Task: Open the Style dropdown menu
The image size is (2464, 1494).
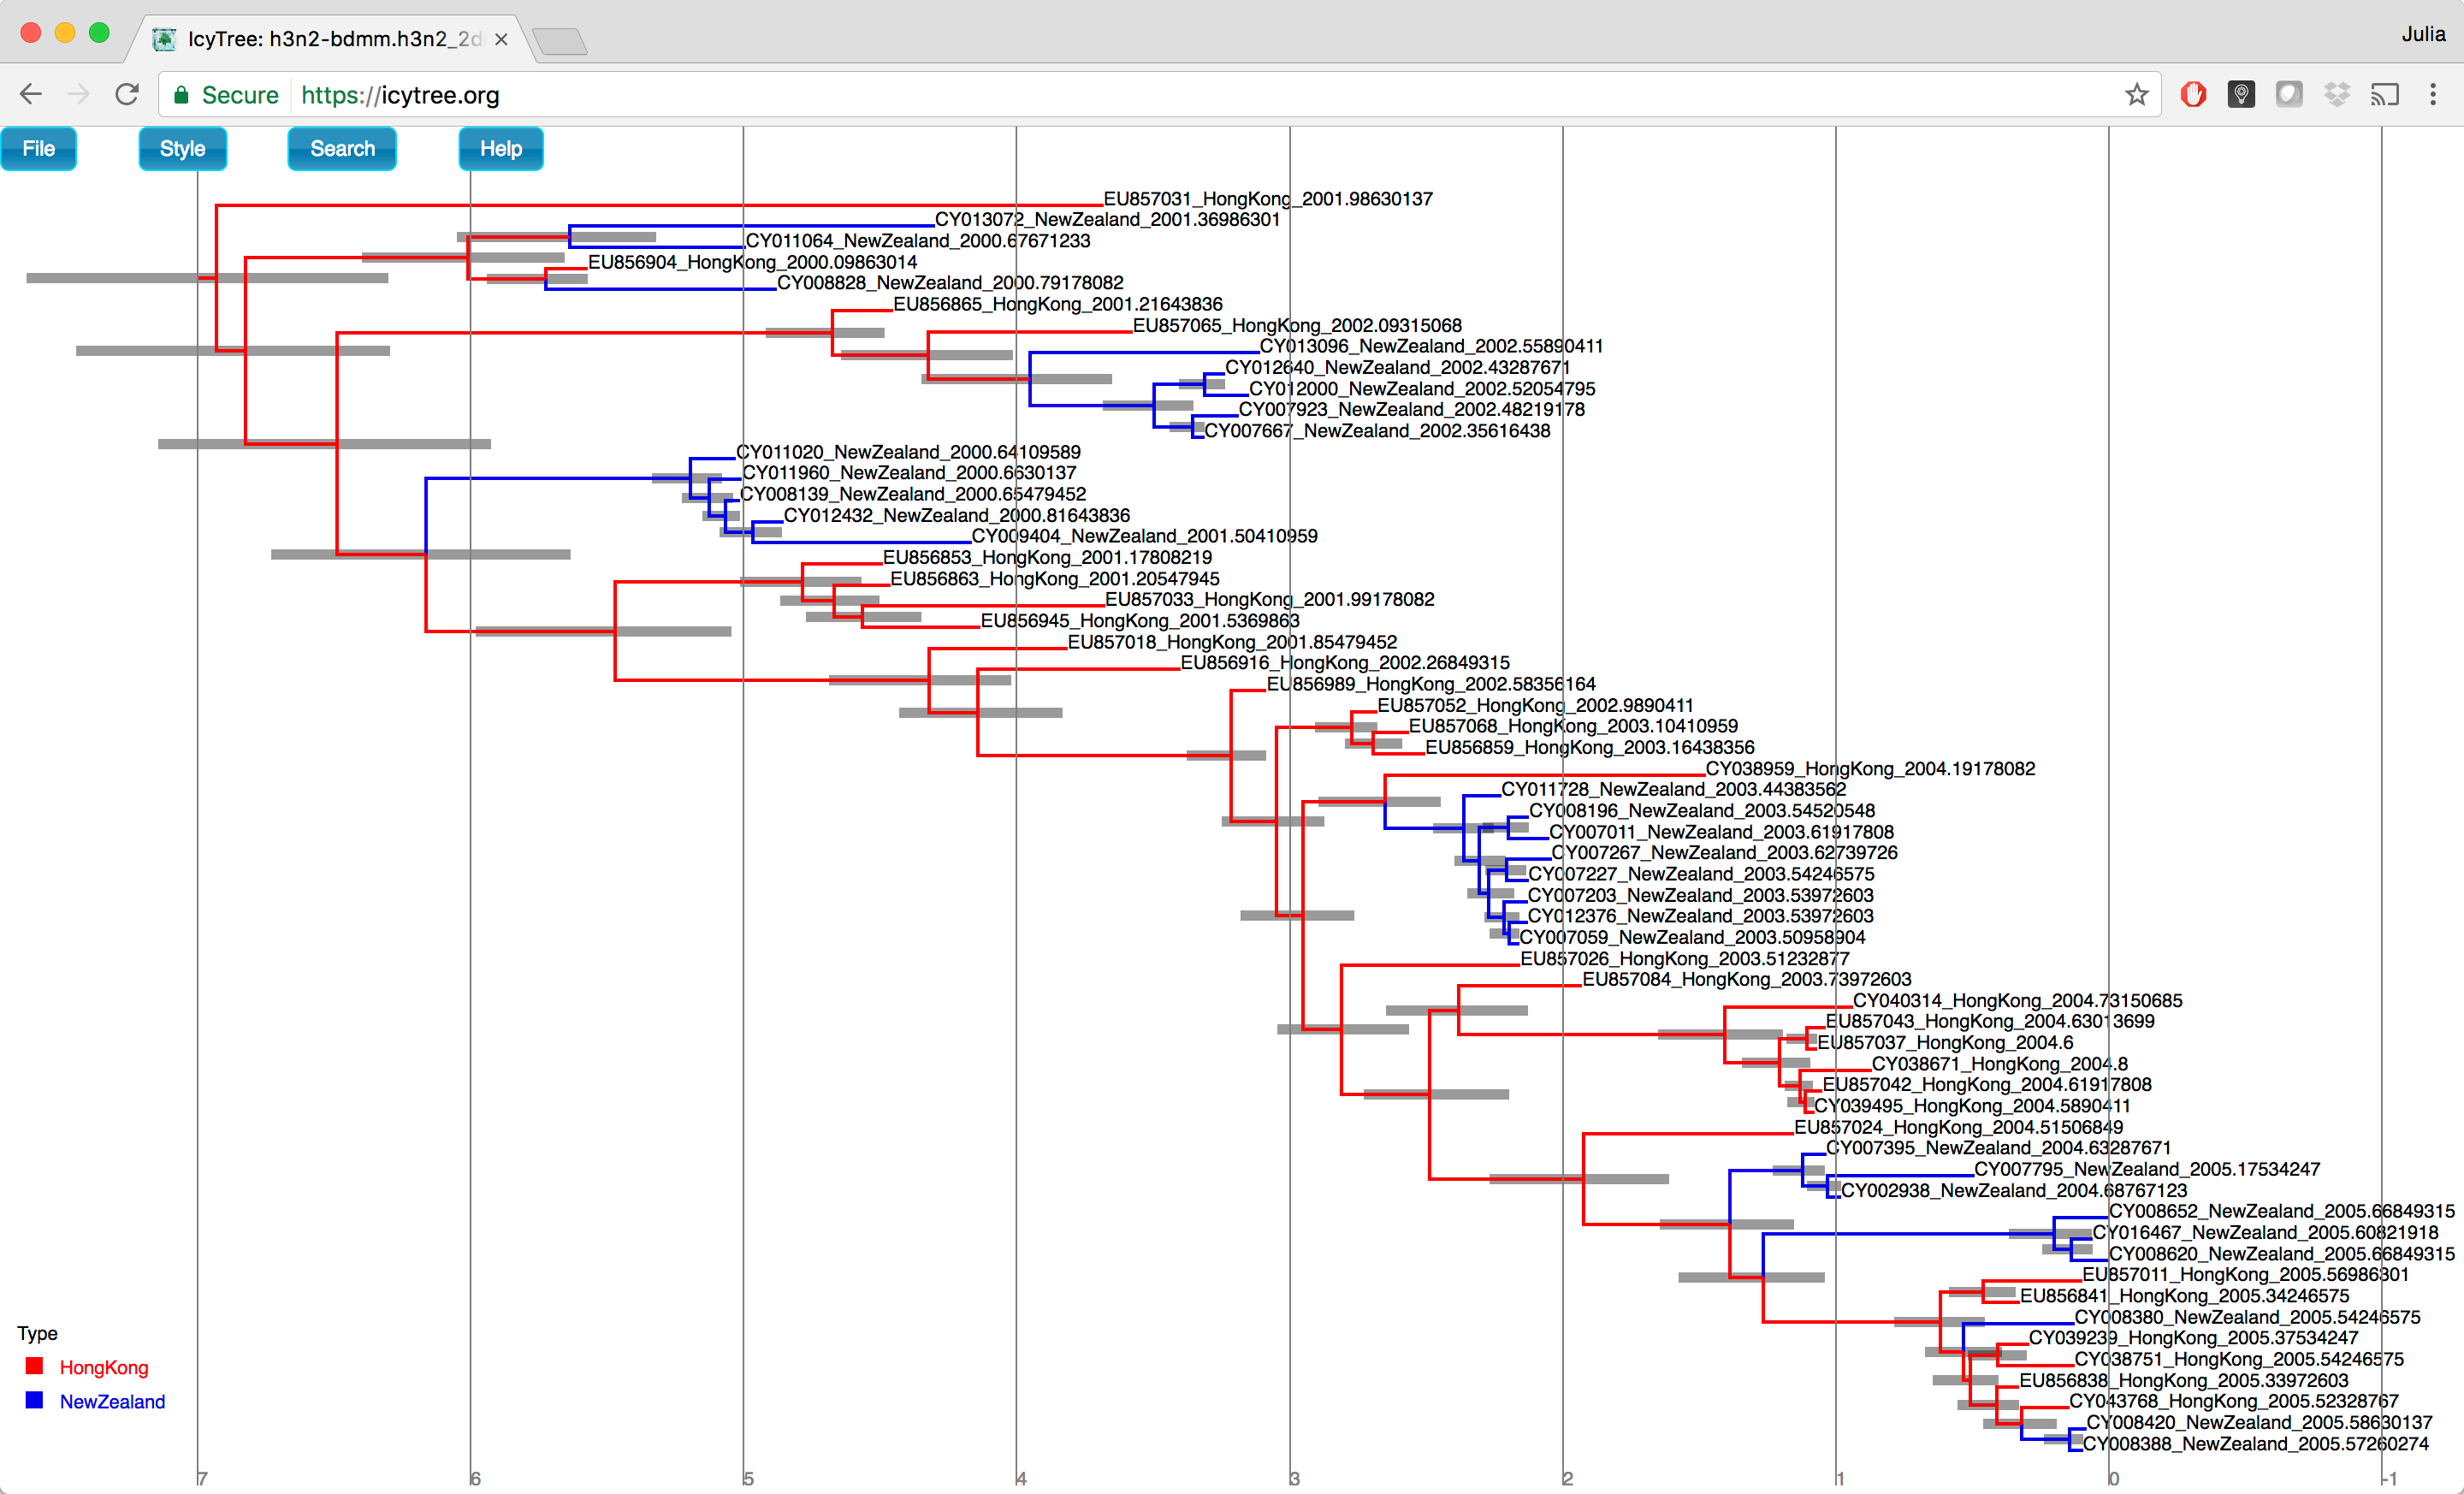Action: (x=182, y=149)
